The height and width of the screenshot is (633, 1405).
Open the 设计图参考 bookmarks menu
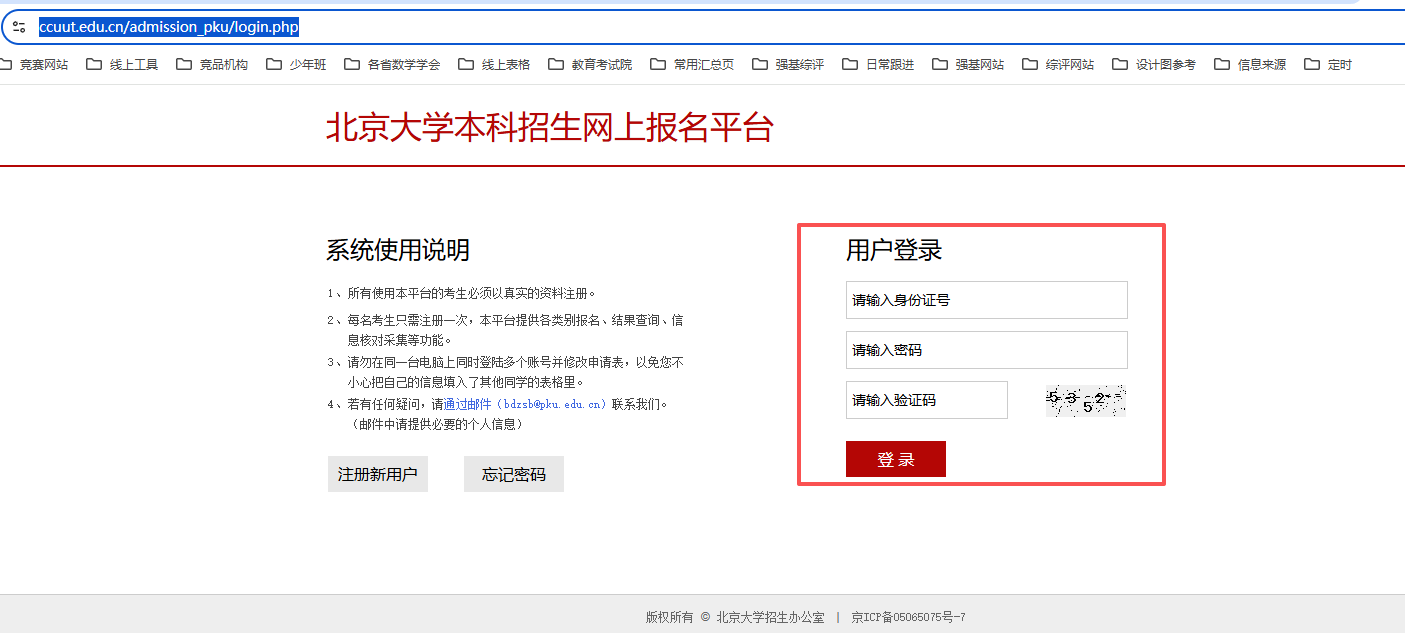coord(1154,65)
